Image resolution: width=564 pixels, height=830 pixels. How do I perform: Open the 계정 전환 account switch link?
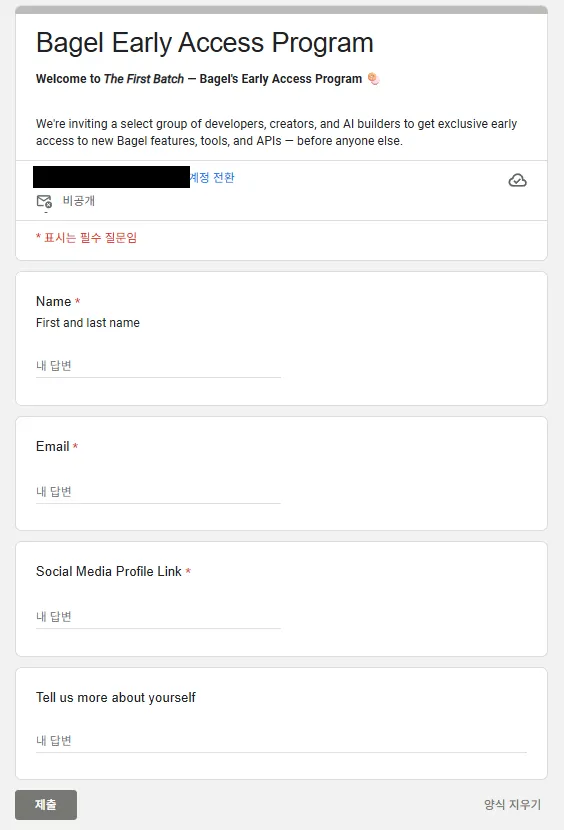[212, 177]
